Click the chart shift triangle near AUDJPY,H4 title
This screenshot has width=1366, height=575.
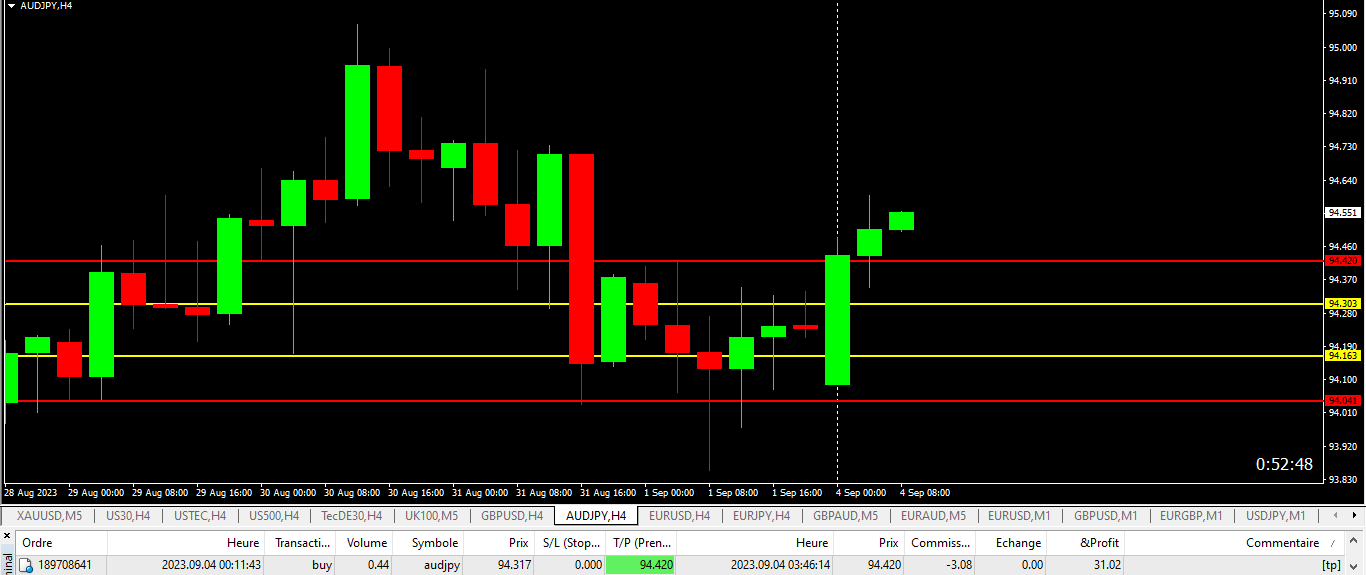[11, 5]
